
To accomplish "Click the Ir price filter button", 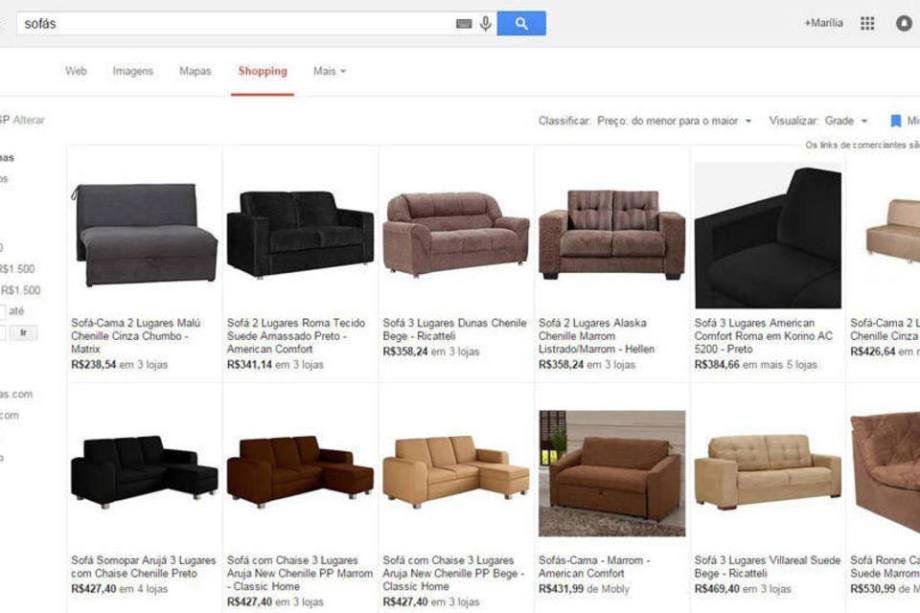I will pos(23,333).
